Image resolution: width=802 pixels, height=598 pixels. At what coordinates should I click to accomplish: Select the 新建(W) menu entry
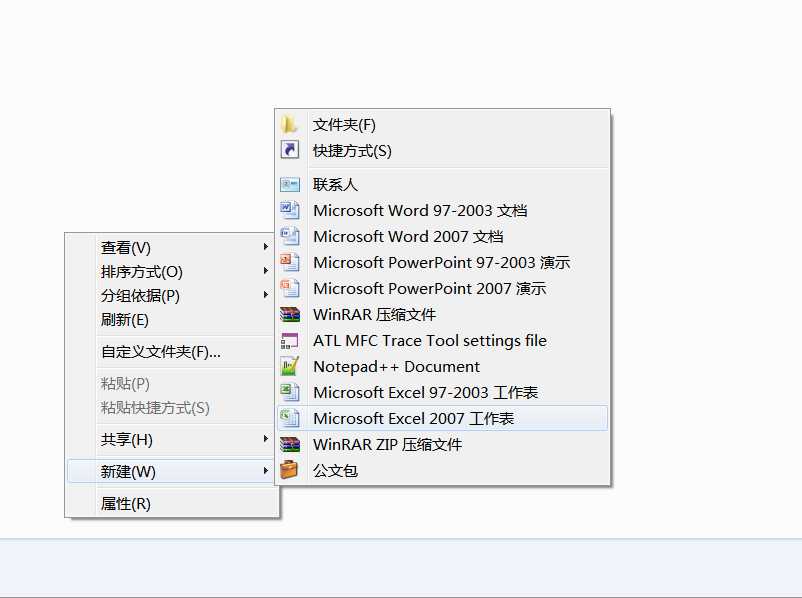(x=172, y=471)
